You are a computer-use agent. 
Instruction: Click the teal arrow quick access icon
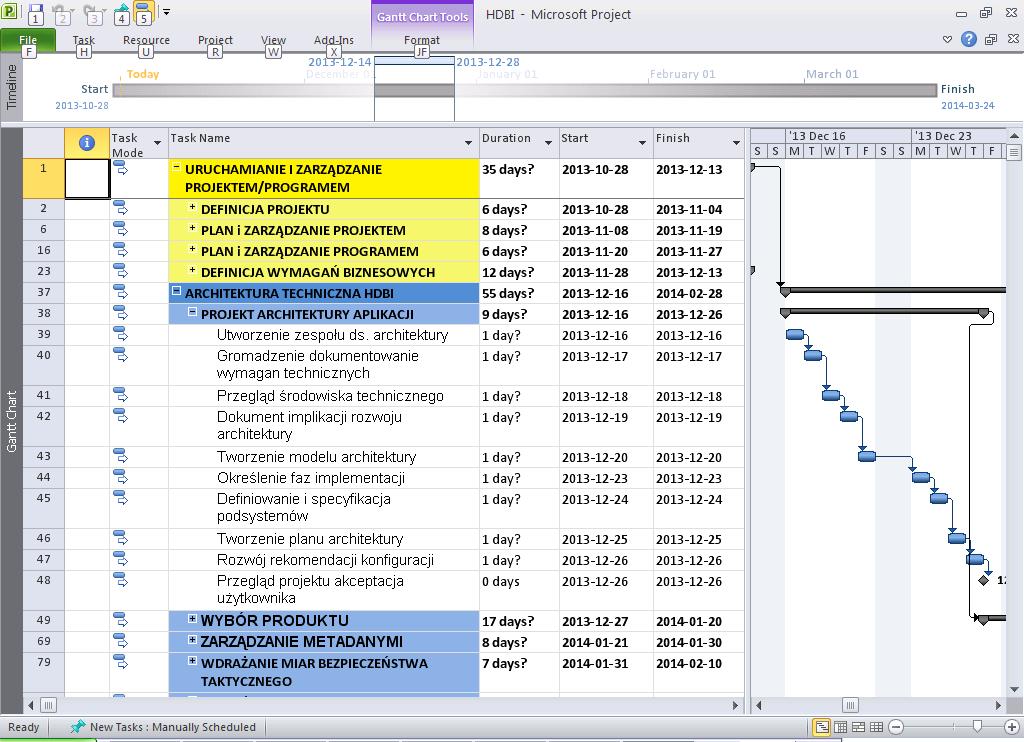[x=121, y=13]
